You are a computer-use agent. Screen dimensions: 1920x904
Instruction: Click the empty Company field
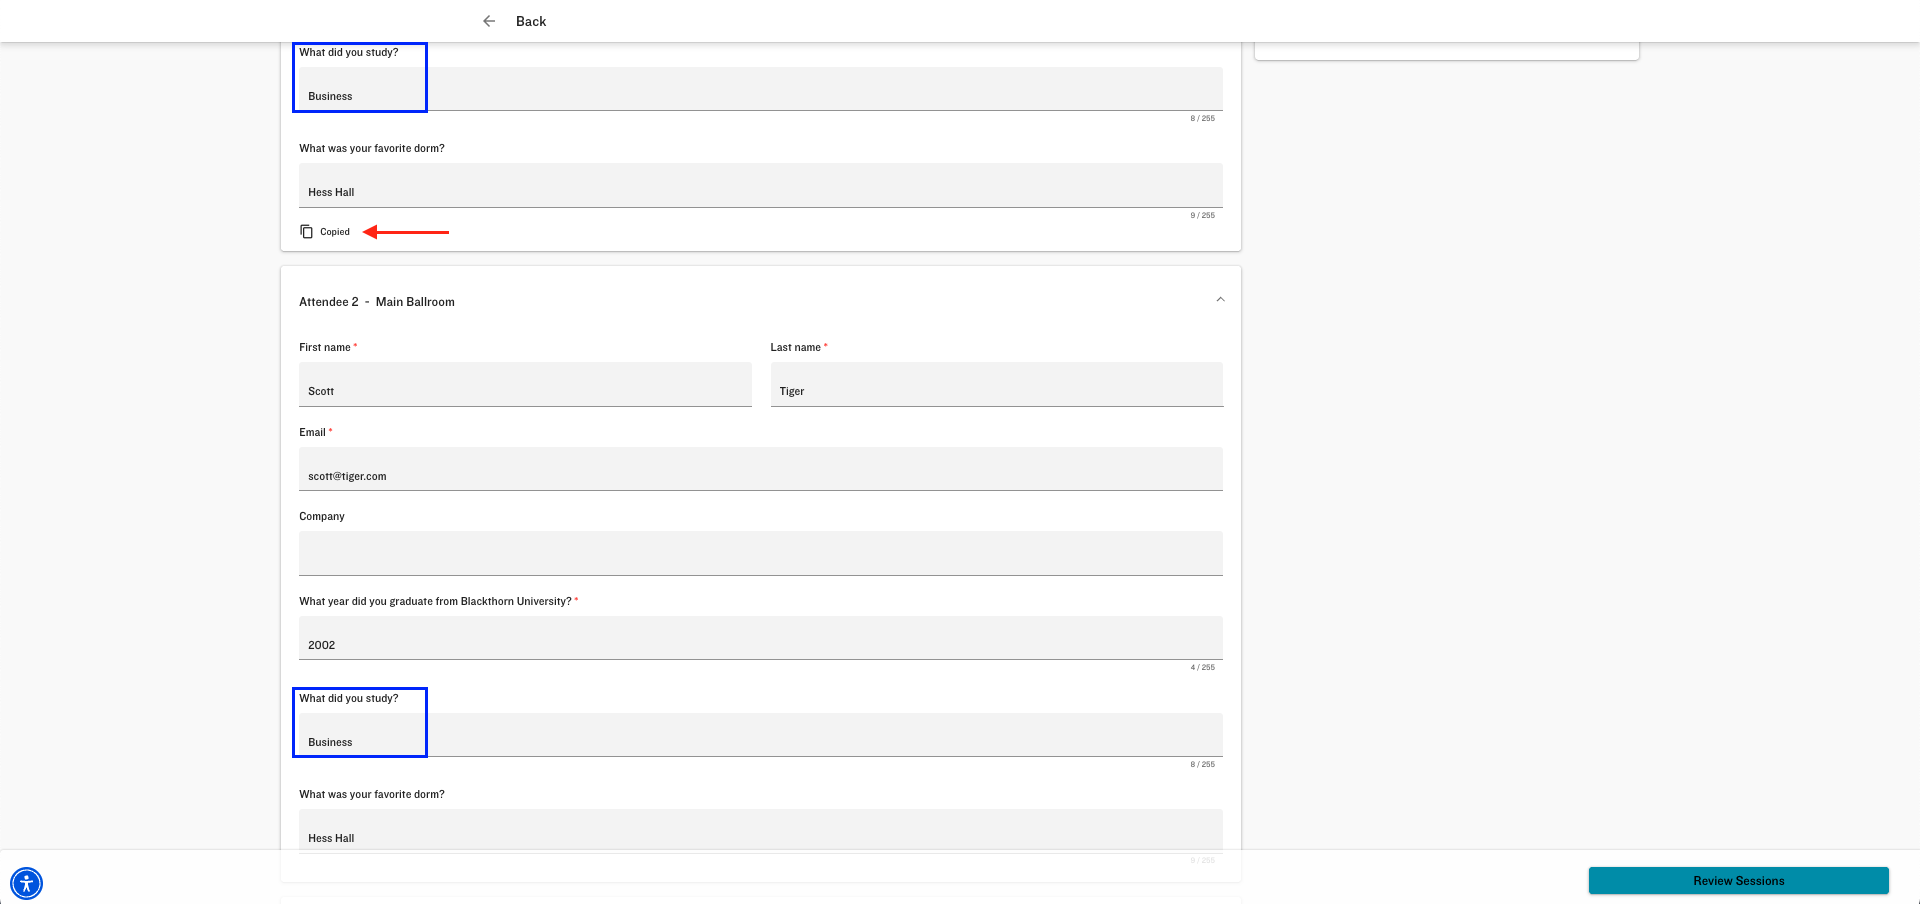[x=760, y=553]
